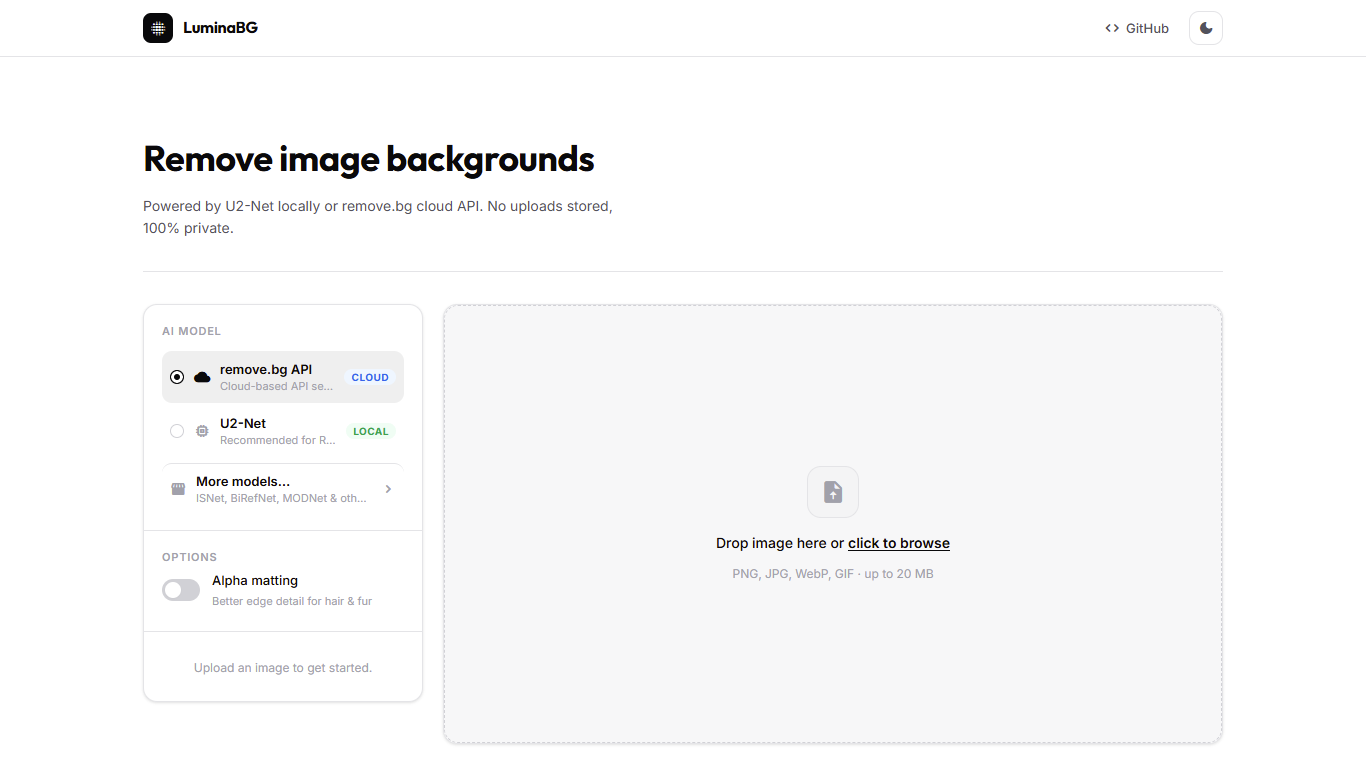1366x768 pixels.
Task: Select the U2-Net radio button
Action: [177, 431]
